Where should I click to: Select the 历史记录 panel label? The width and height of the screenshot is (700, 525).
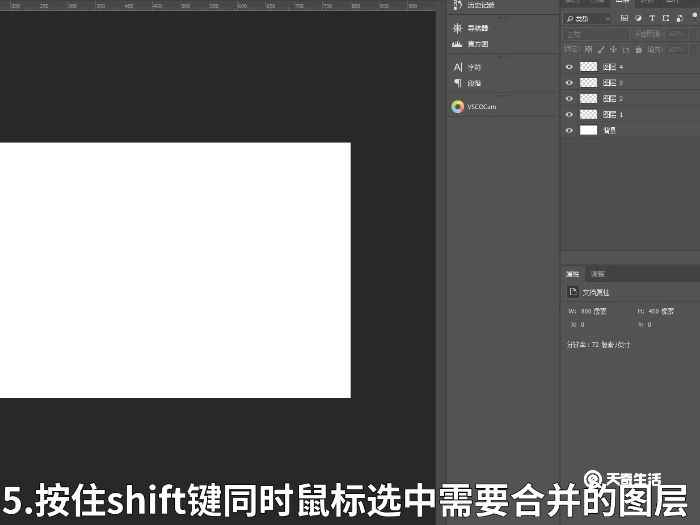pyautogui.click(x=481, y=5)
